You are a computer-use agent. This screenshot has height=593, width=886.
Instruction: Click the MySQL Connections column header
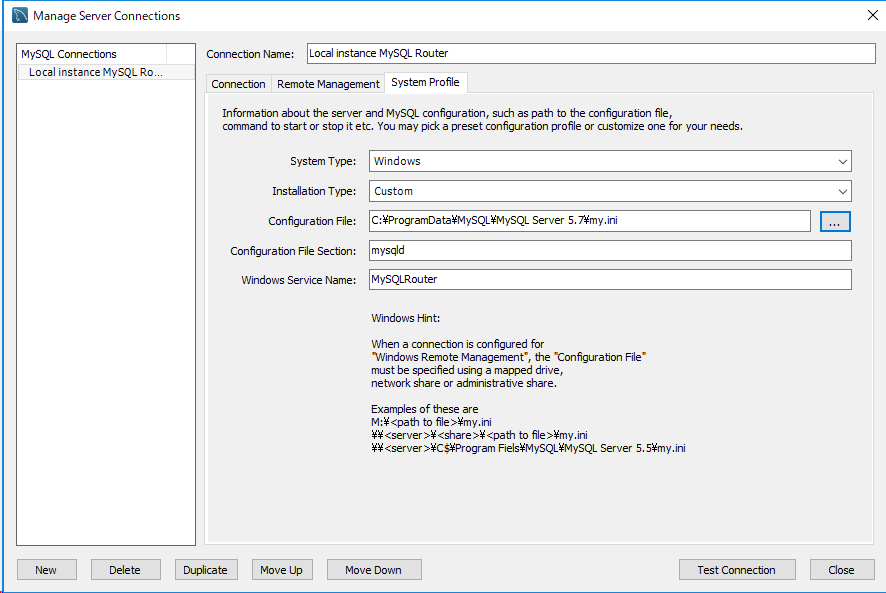pyautogui.click(x=93, y=54)
